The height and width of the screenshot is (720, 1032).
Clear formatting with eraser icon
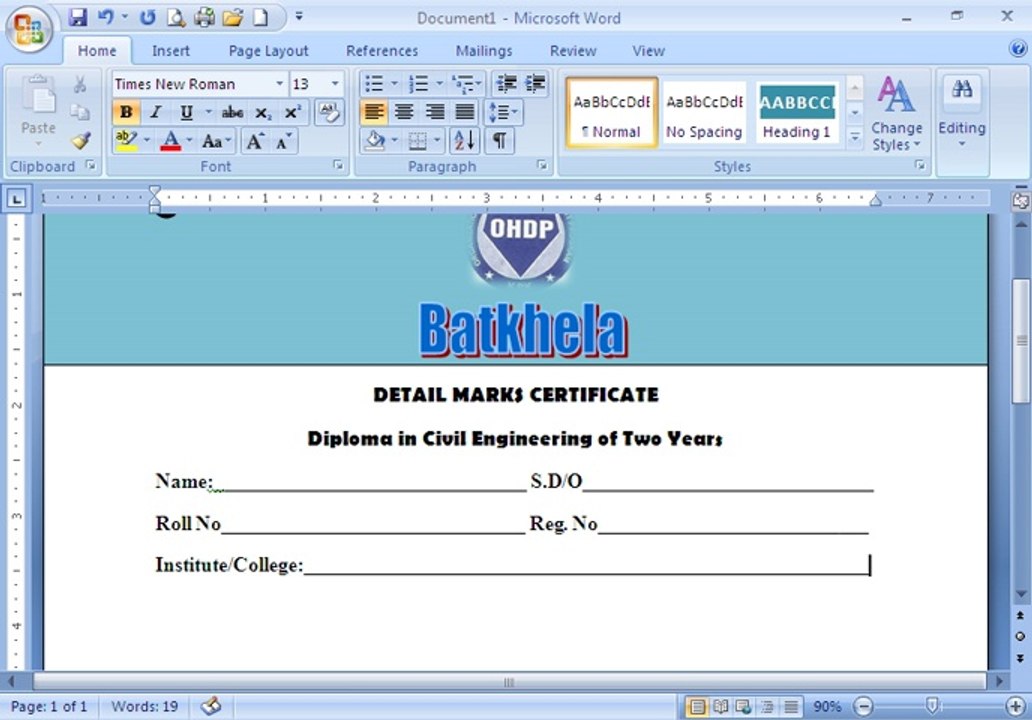pyautogui.click(x=328, y=113)
